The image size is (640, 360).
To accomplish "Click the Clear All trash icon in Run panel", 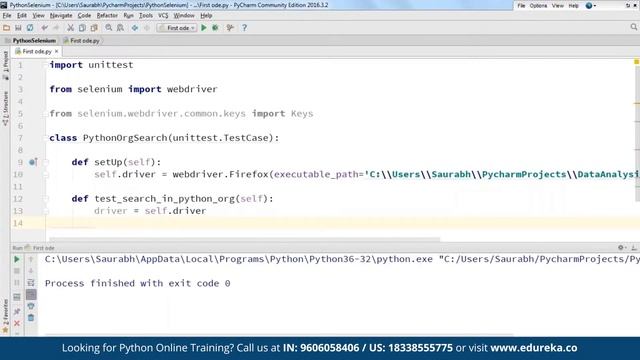I will 31,318.
